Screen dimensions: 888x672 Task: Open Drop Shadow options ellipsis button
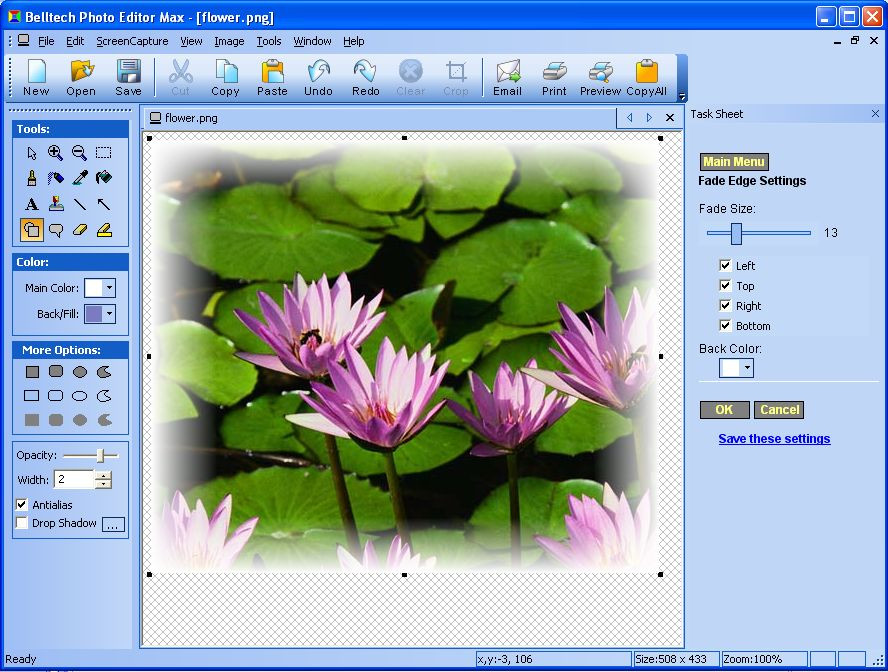113,525
